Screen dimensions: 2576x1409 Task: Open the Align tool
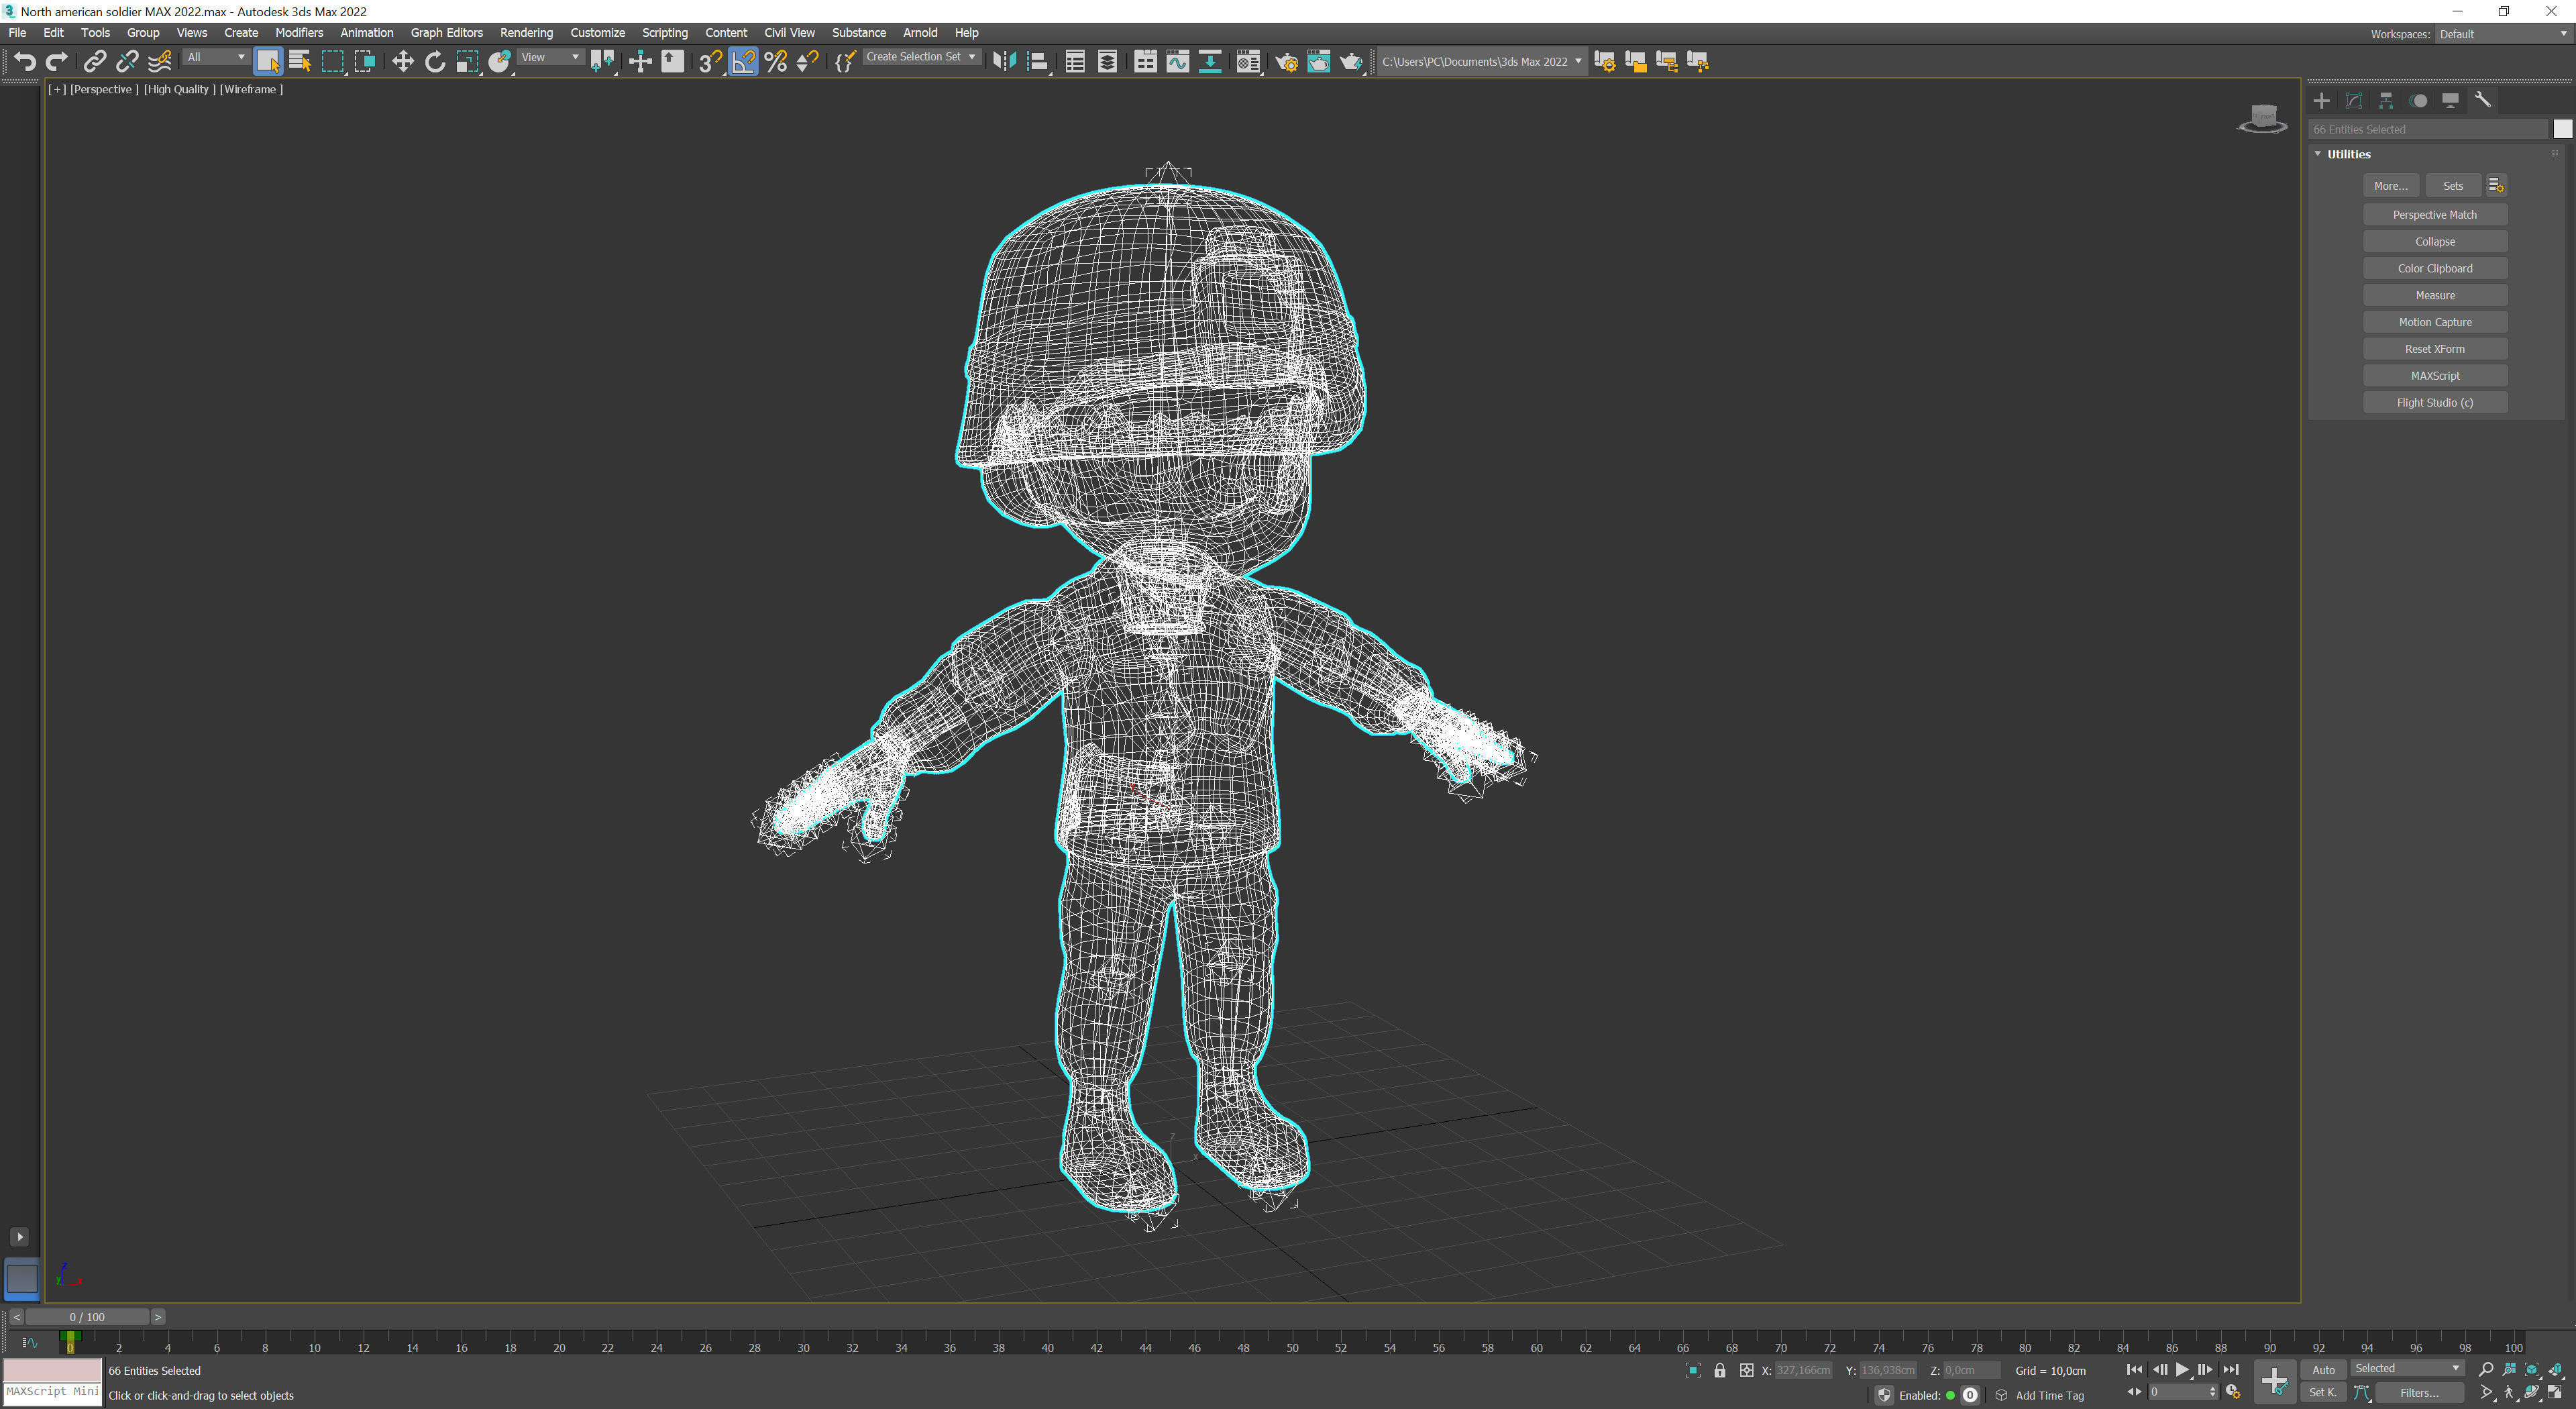click(x=1038, y=62)
